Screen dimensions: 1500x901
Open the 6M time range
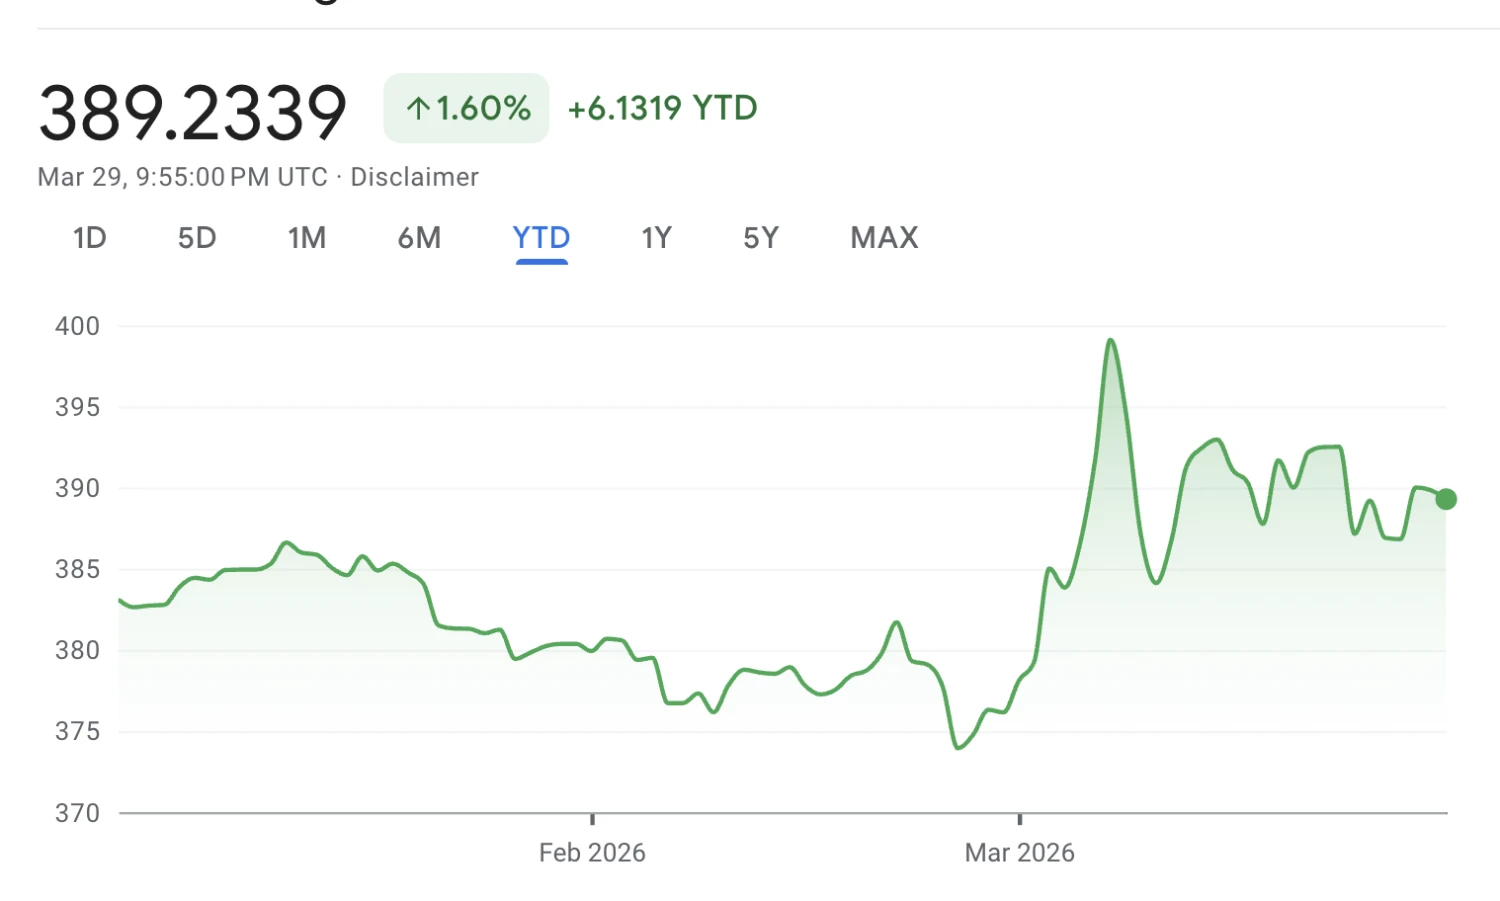click(419, 238)
